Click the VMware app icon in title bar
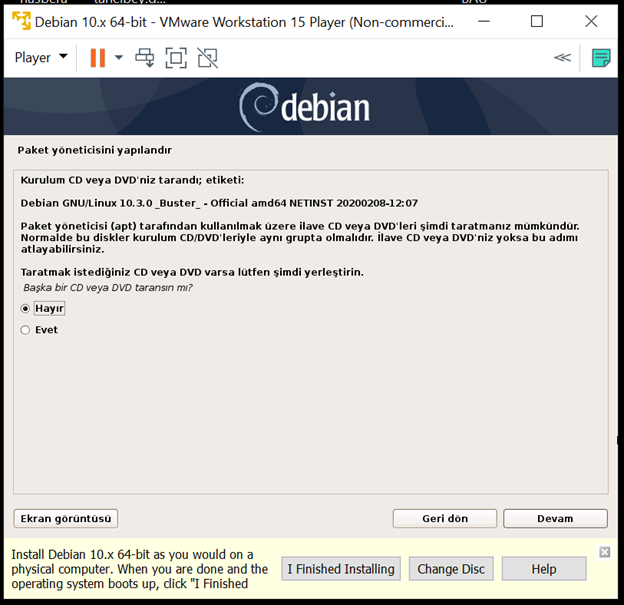 [x=21, y=21]
